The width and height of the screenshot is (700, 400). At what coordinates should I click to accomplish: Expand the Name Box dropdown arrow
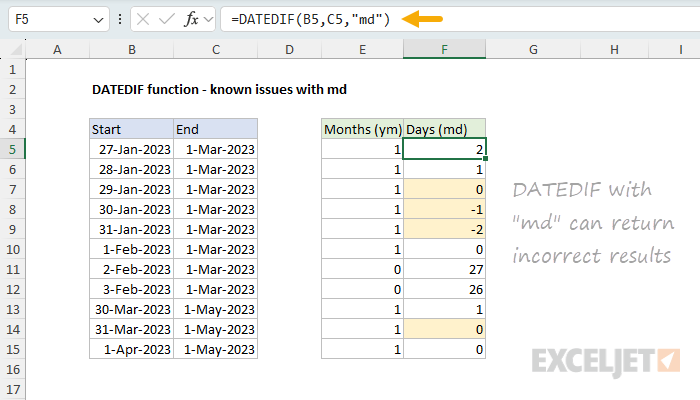tap(98, 20)
